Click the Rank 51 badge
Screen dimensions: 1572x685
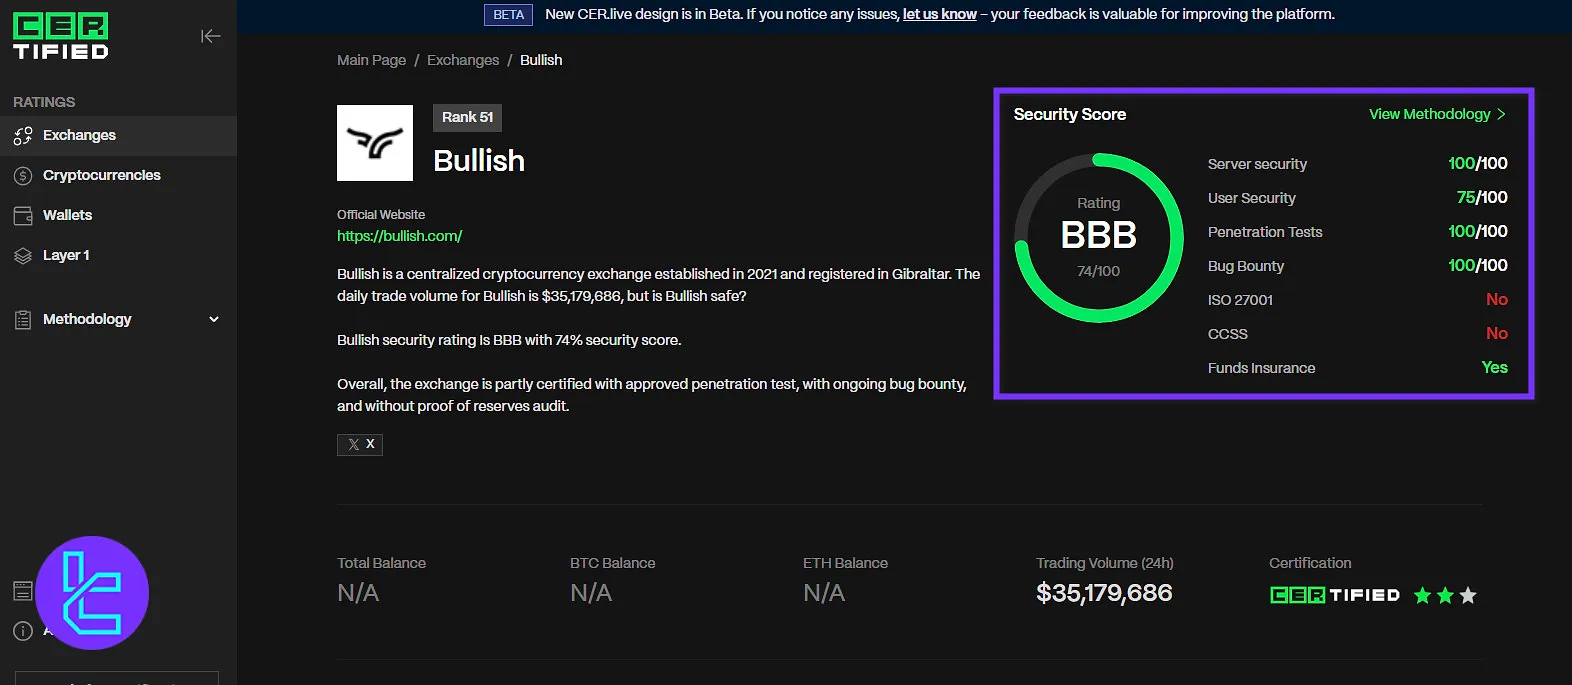click(x=467, y=117)
